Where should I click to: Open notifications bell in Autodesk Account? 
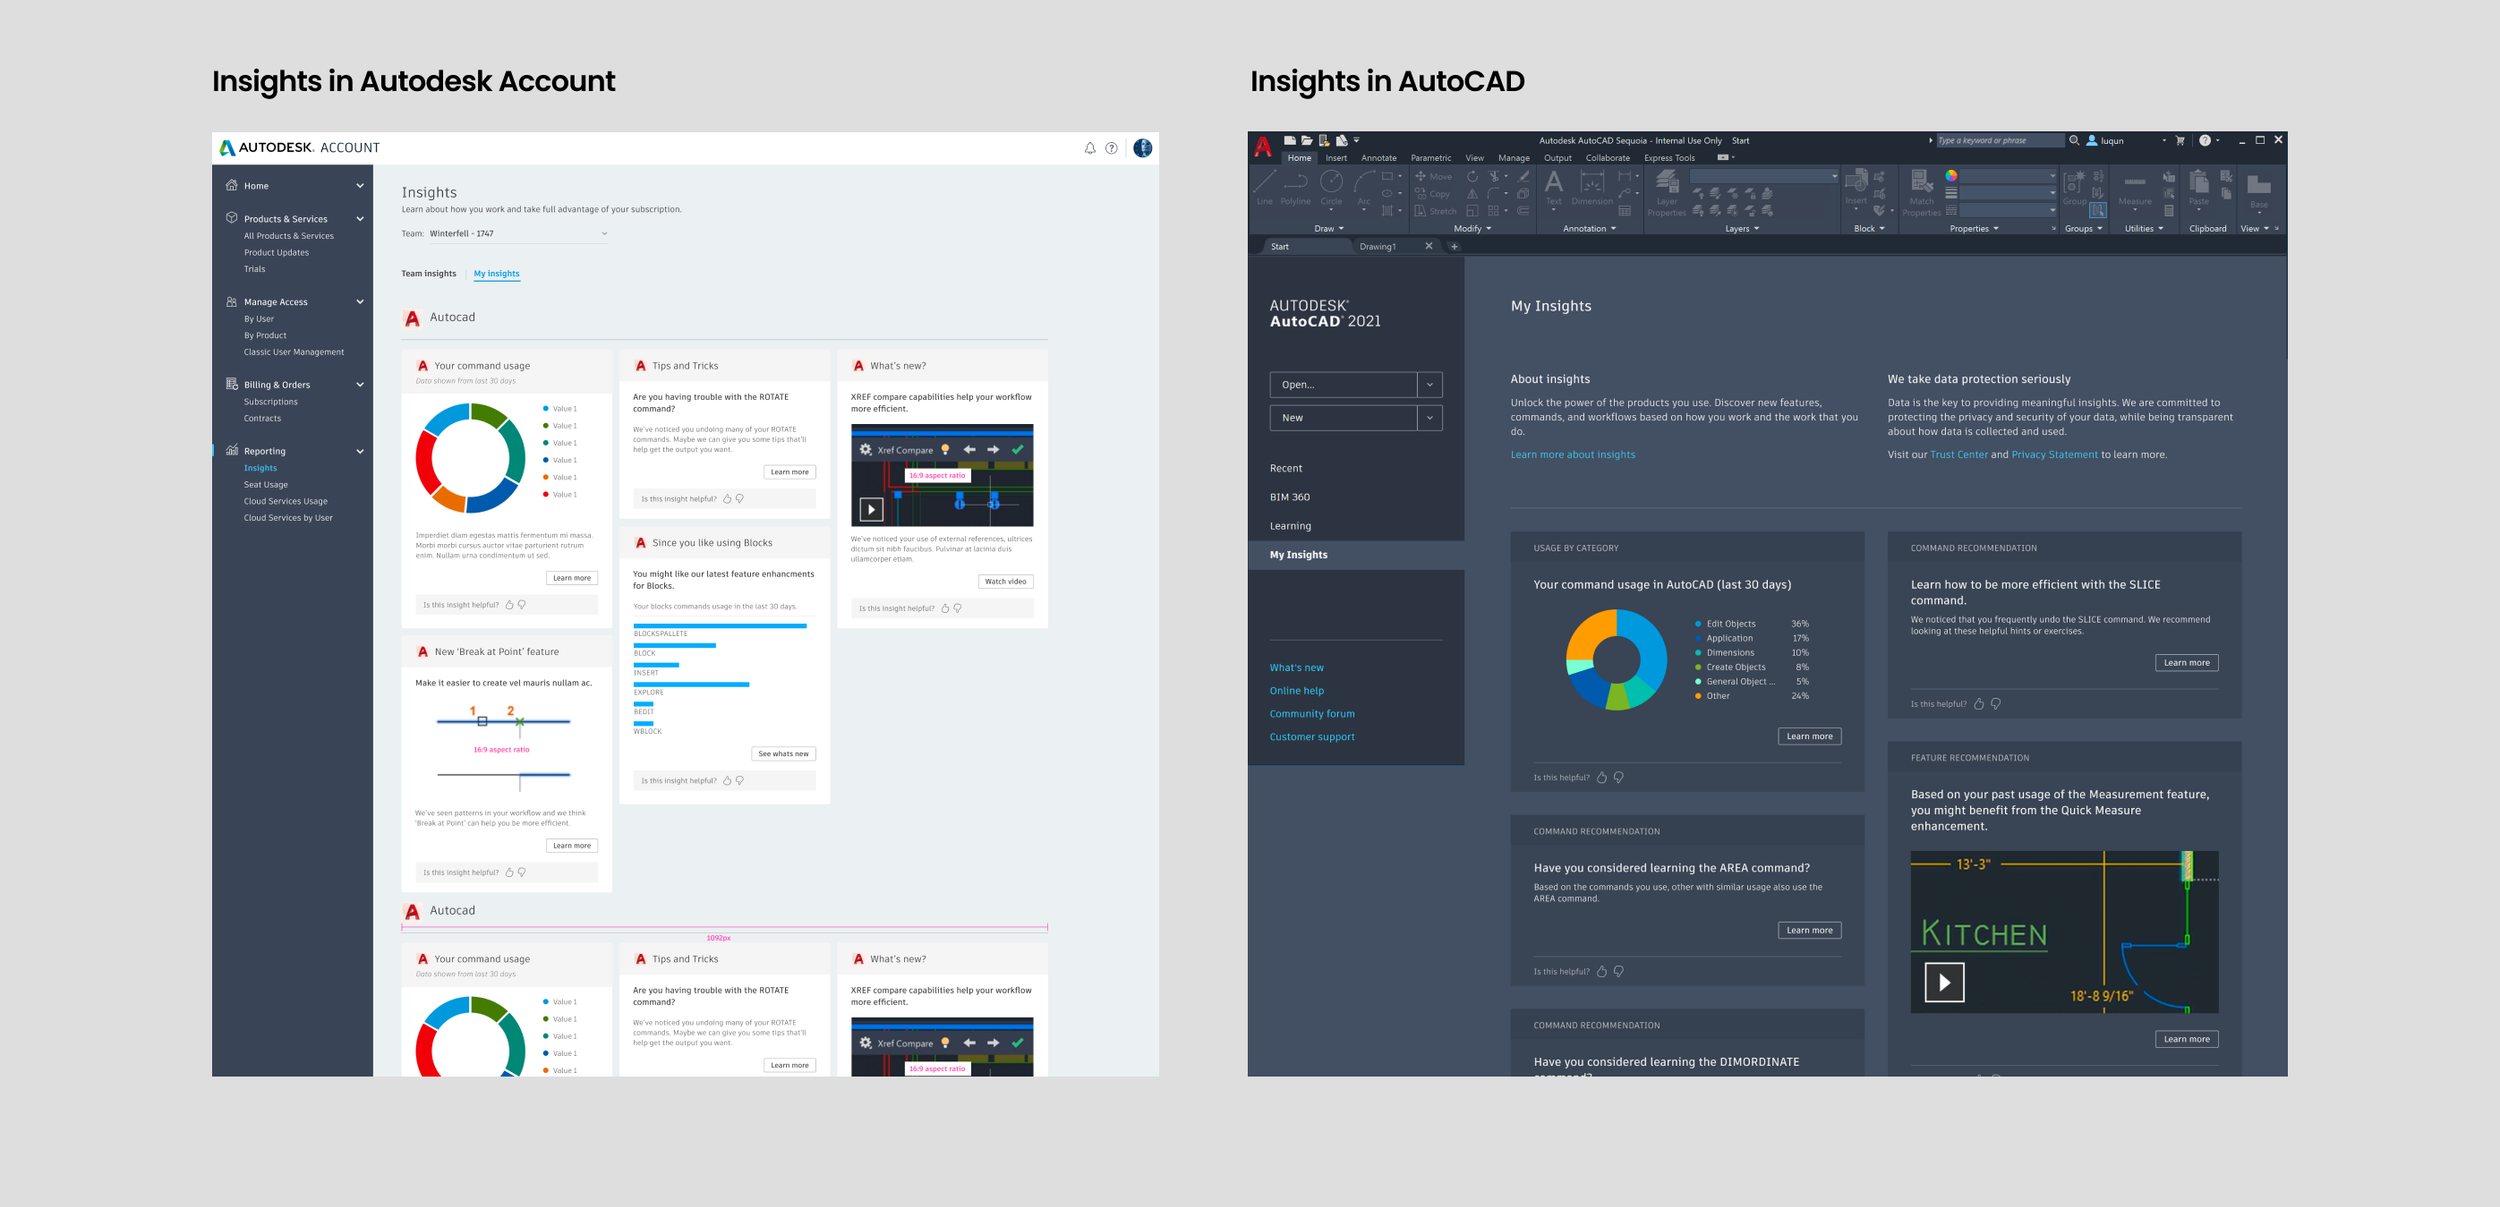click(1090, 148)
